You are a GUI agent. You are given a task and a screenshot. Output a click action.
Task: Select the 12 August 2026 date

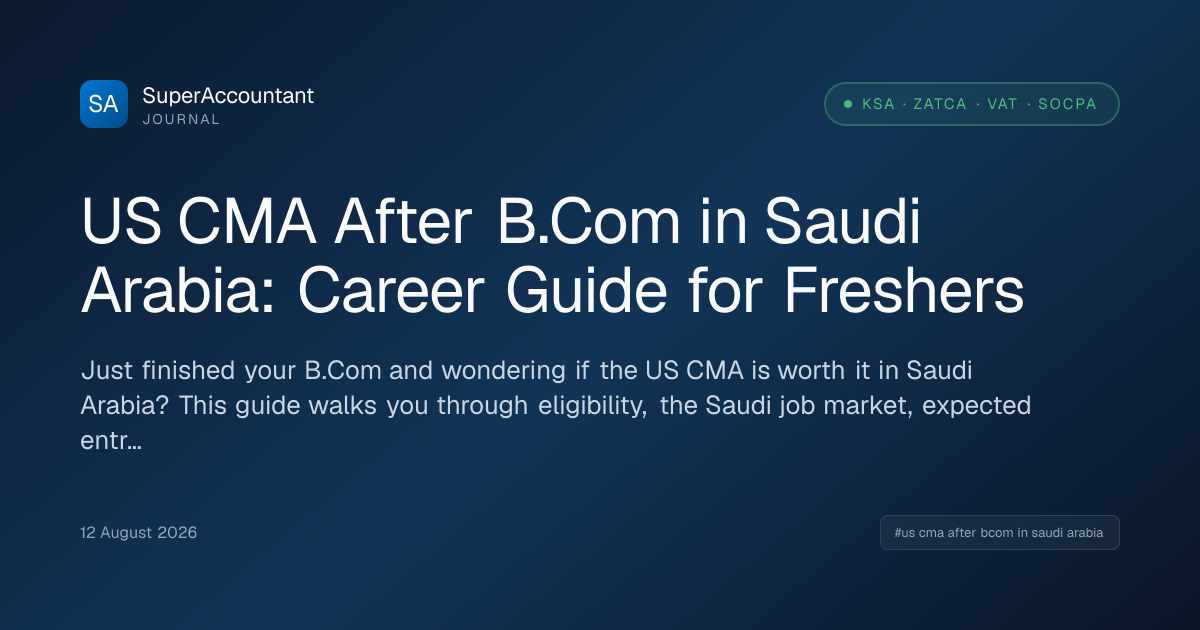coord(139,532)
